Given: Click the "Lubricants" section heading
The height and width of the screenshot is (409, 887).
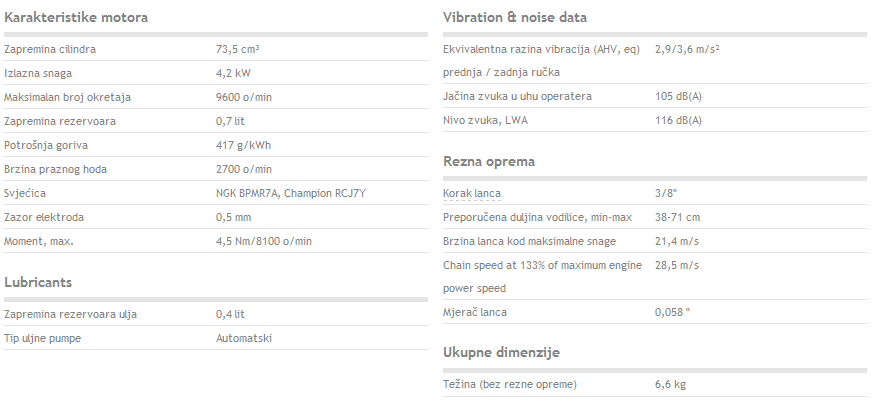Looking at the screenshot, I should tap(38, 282).
